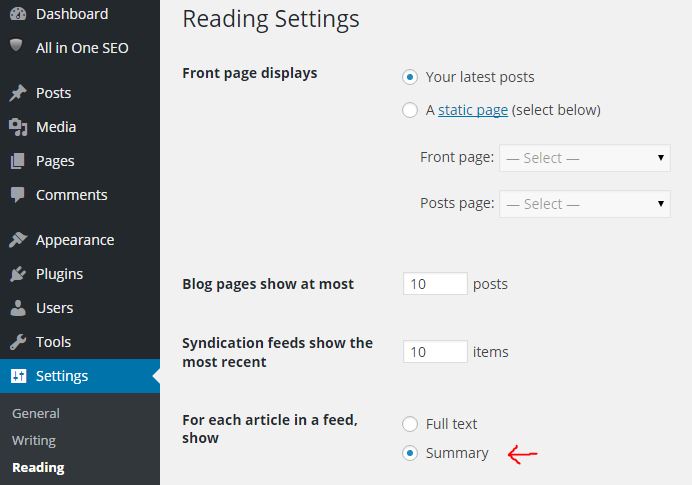Select the Full text radio button
692x485 pixels.
coord(410,424)
